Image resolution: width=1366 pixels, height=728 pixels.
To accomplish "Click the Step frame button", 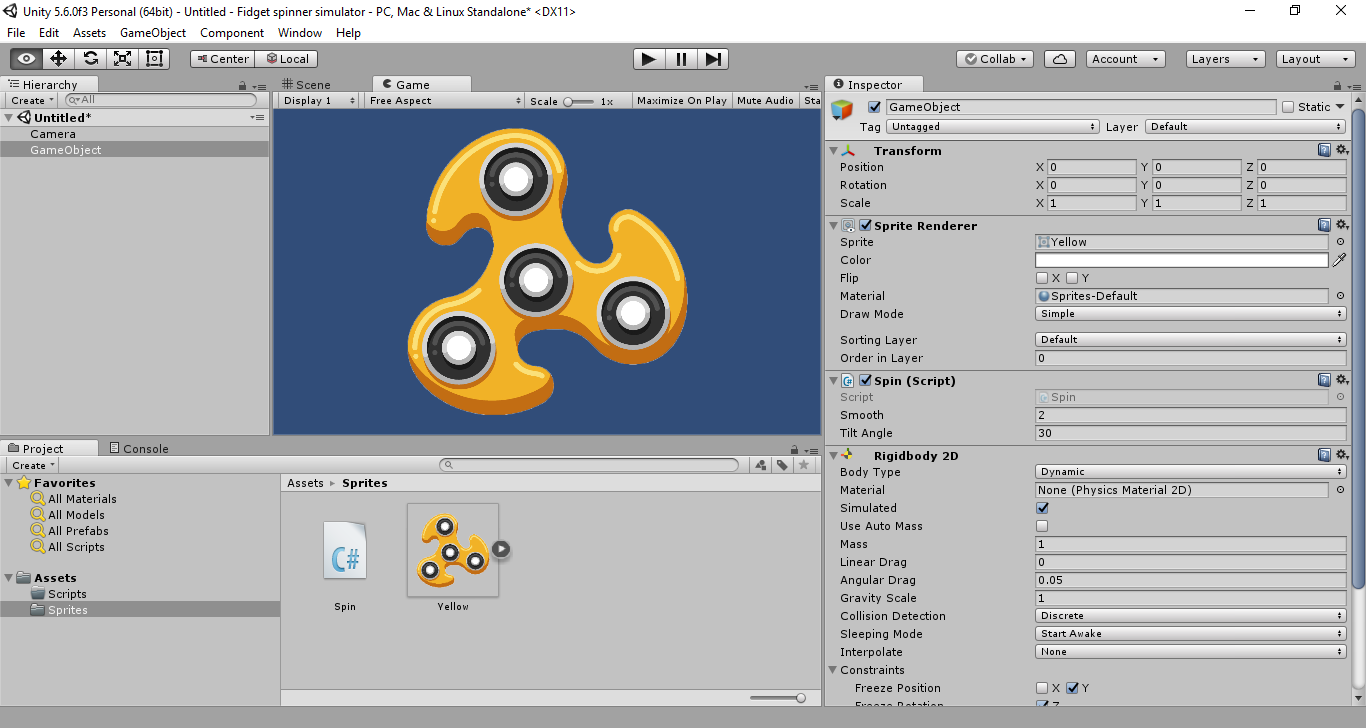I will [712, 59].
